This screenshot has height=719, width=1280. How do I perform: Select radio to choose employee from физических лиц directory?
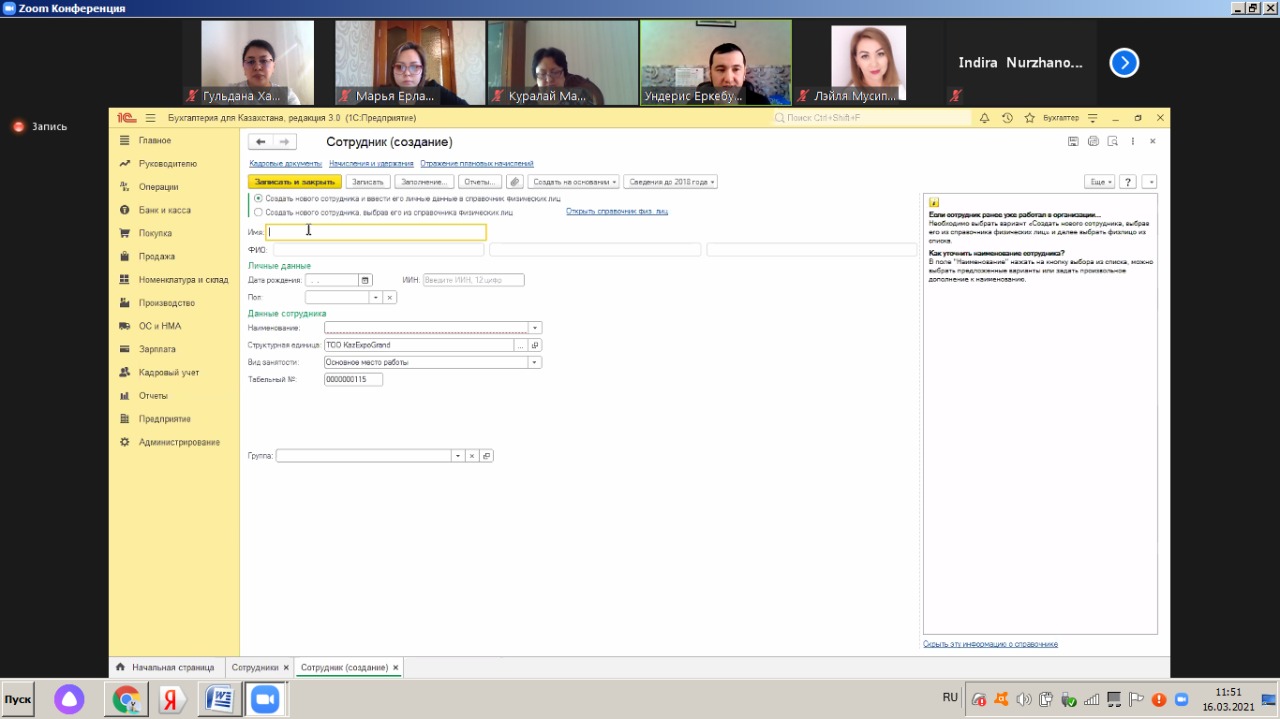click(x=259, y=212)
